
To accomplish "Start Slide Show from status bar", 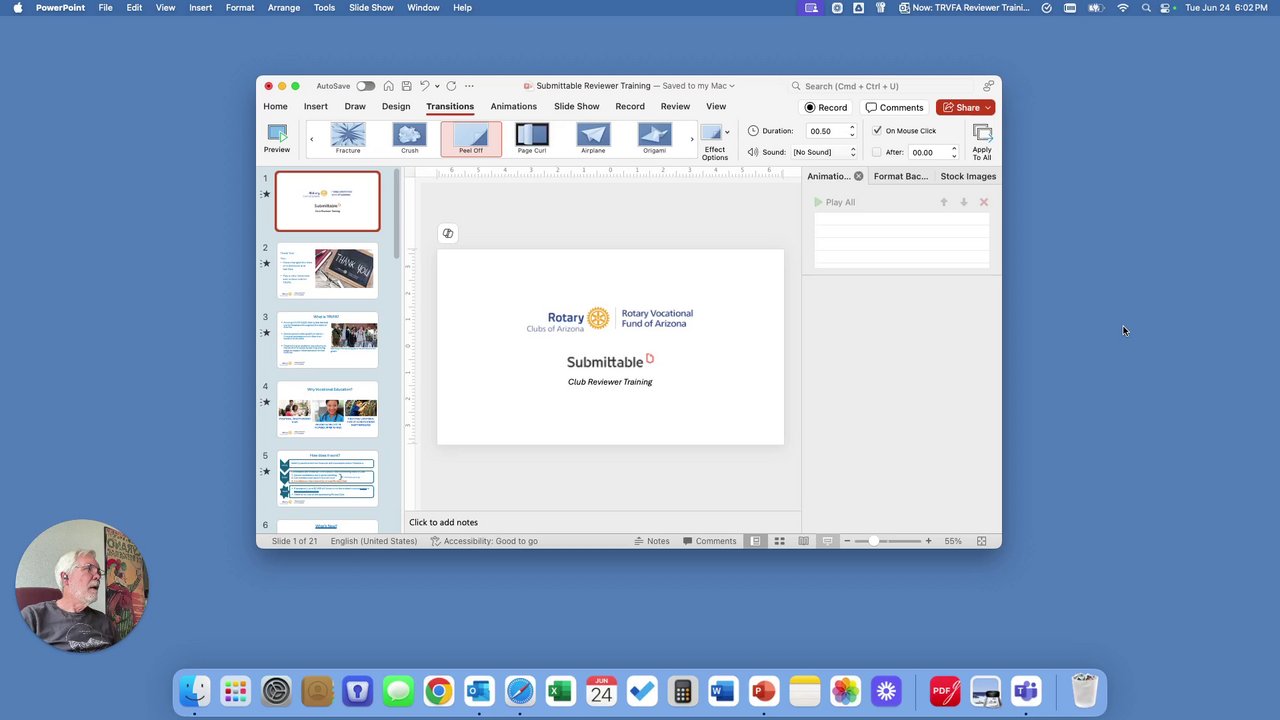I will (827, 541).
